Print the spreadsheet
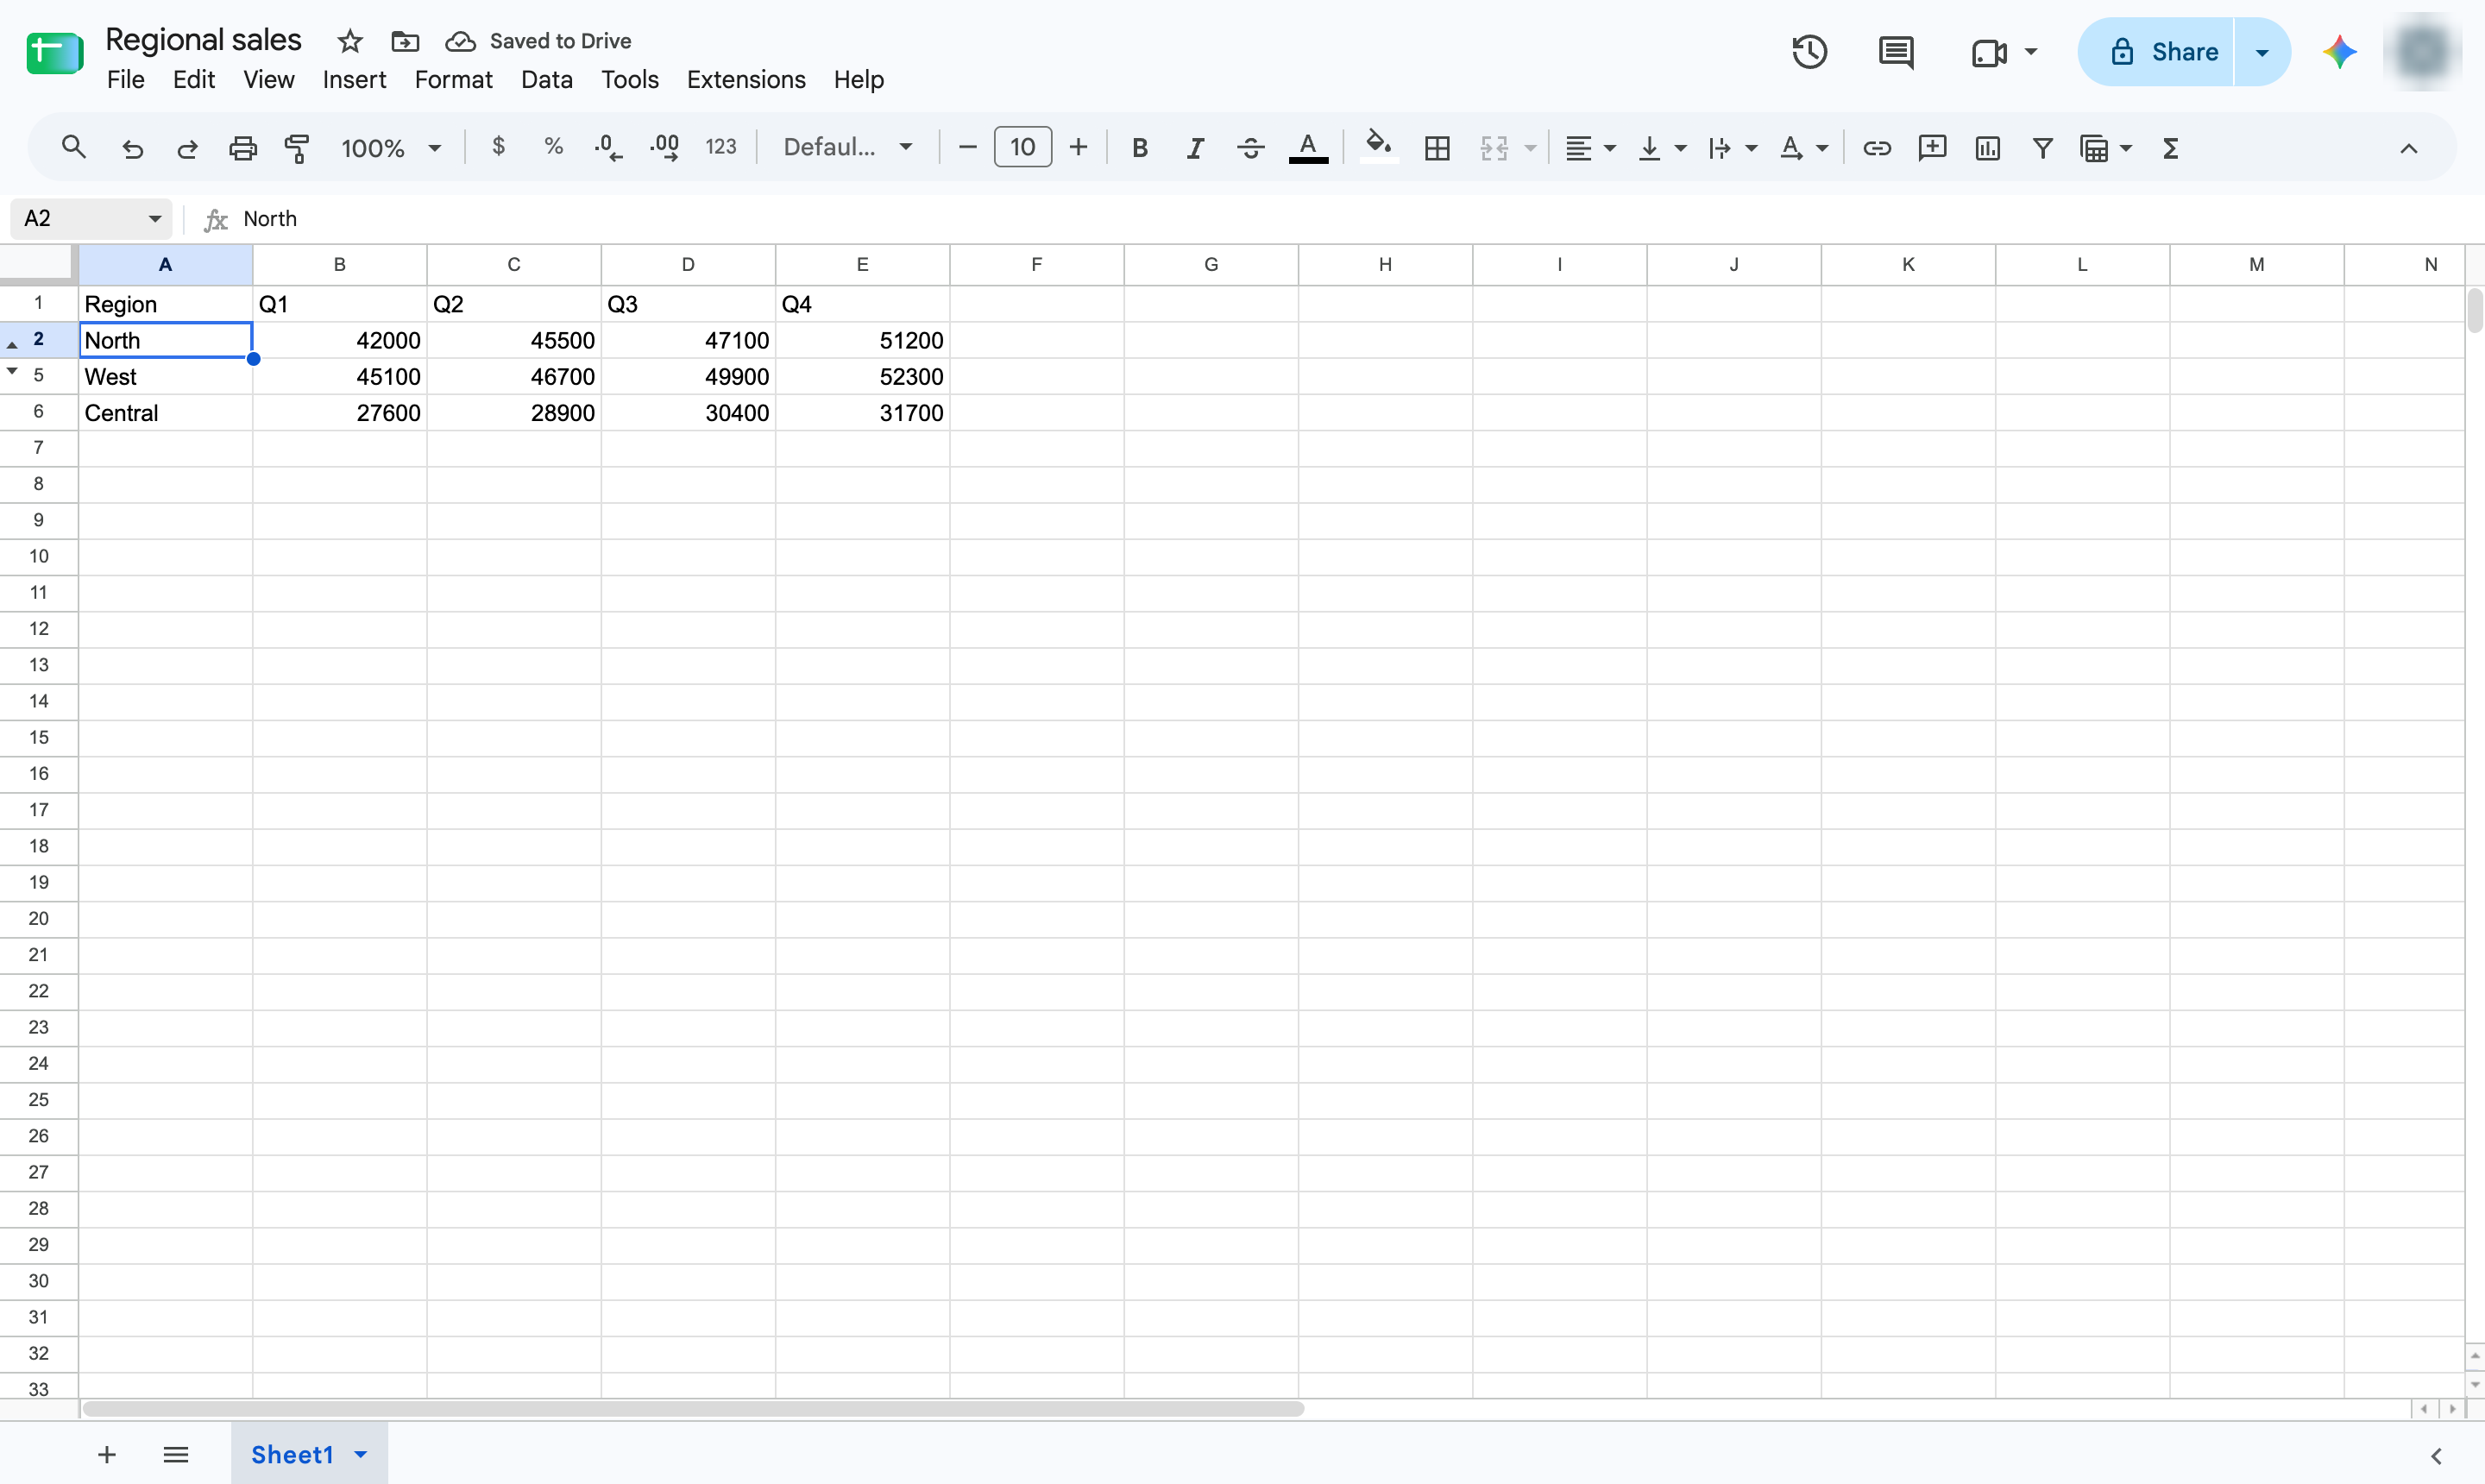 tap(243, 148)
